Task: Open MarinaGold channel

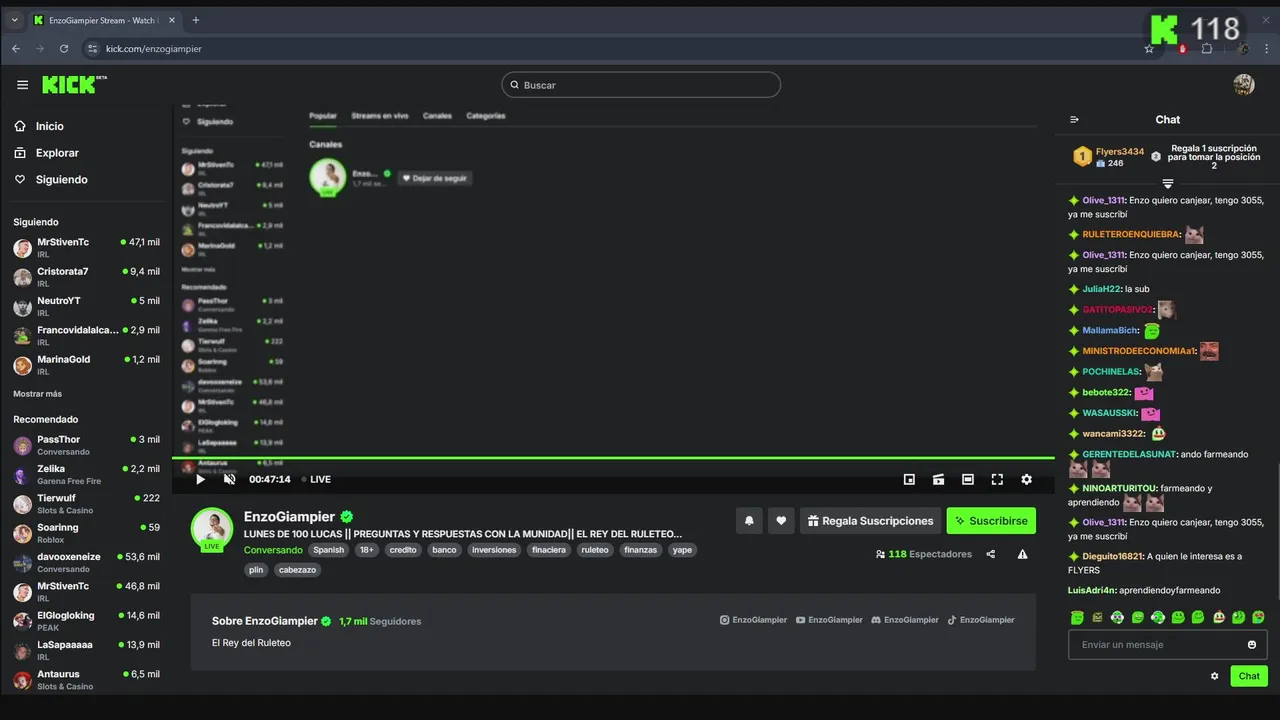Action: pos(87,365)
